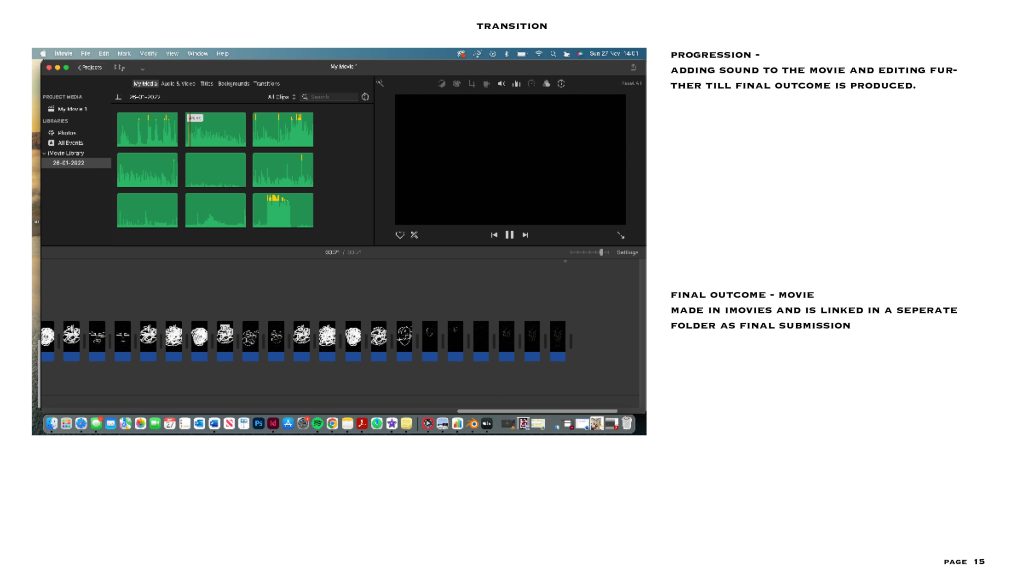Open noise reduction and equalizer tool
Viewport: 1024px width, 576px height.
click(x=517, y=84)
